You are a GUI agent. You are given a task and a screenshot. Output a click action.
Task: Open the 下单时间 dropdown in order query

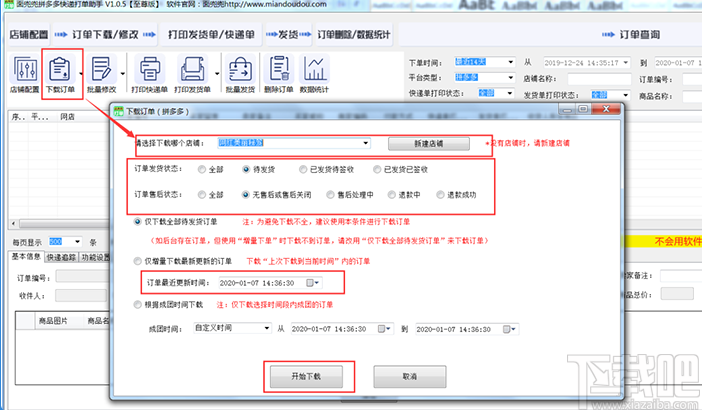point(511,62)
